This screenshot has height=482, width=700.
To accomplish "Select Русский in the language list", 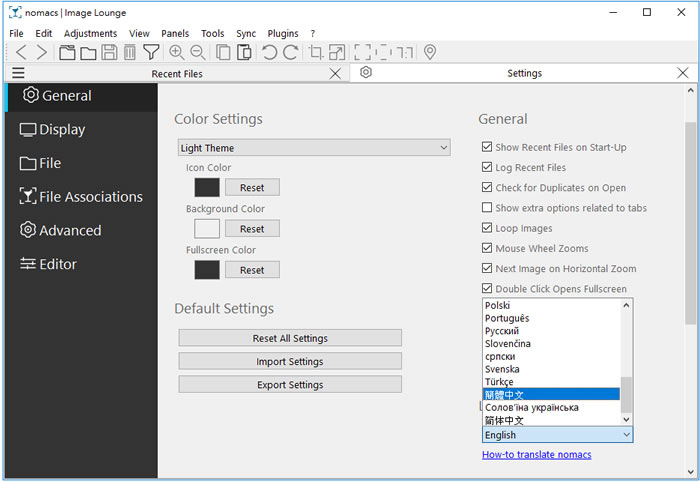I will click(551, 331).
